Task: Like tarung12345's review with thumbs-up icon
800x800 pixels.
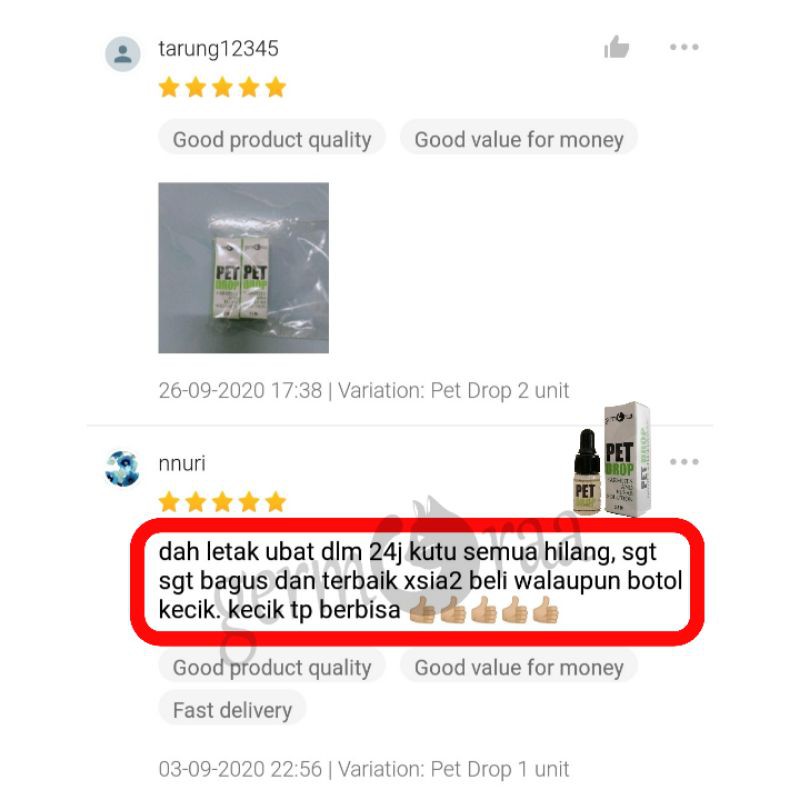Action: pos(616,47)
